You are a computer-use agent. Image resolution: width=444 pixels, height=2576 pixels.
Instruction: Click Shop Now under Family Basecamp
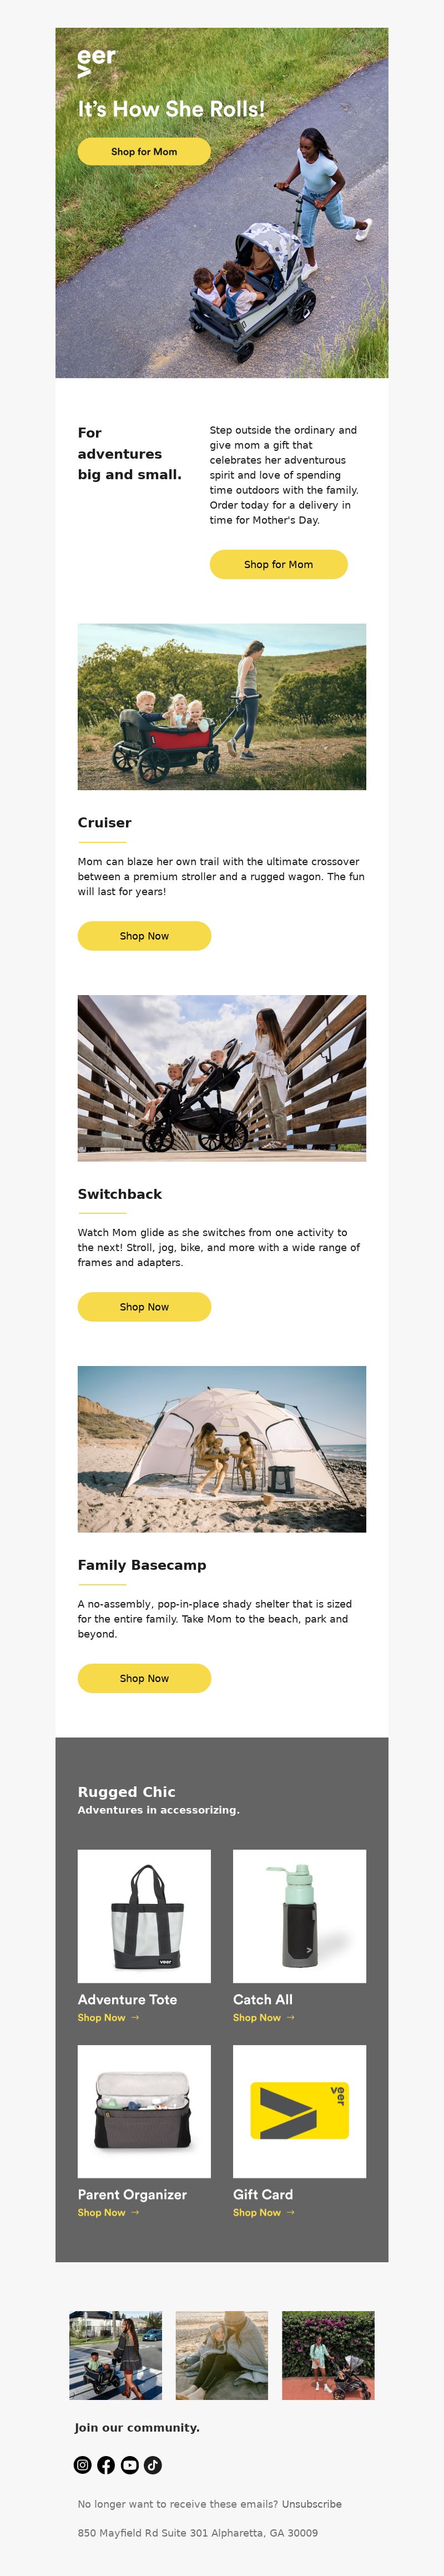pyautogui.click(x=144, y=1678)
